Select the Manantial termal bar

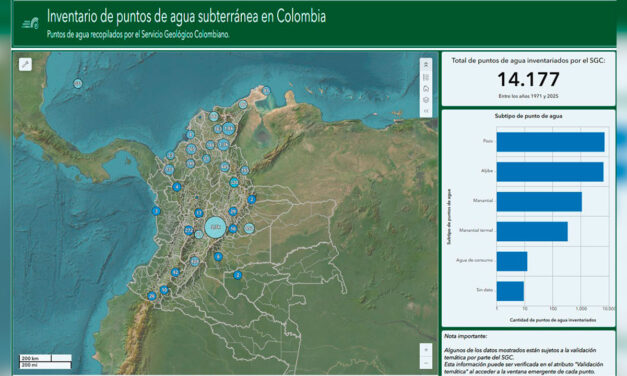[x=532, y=231]
